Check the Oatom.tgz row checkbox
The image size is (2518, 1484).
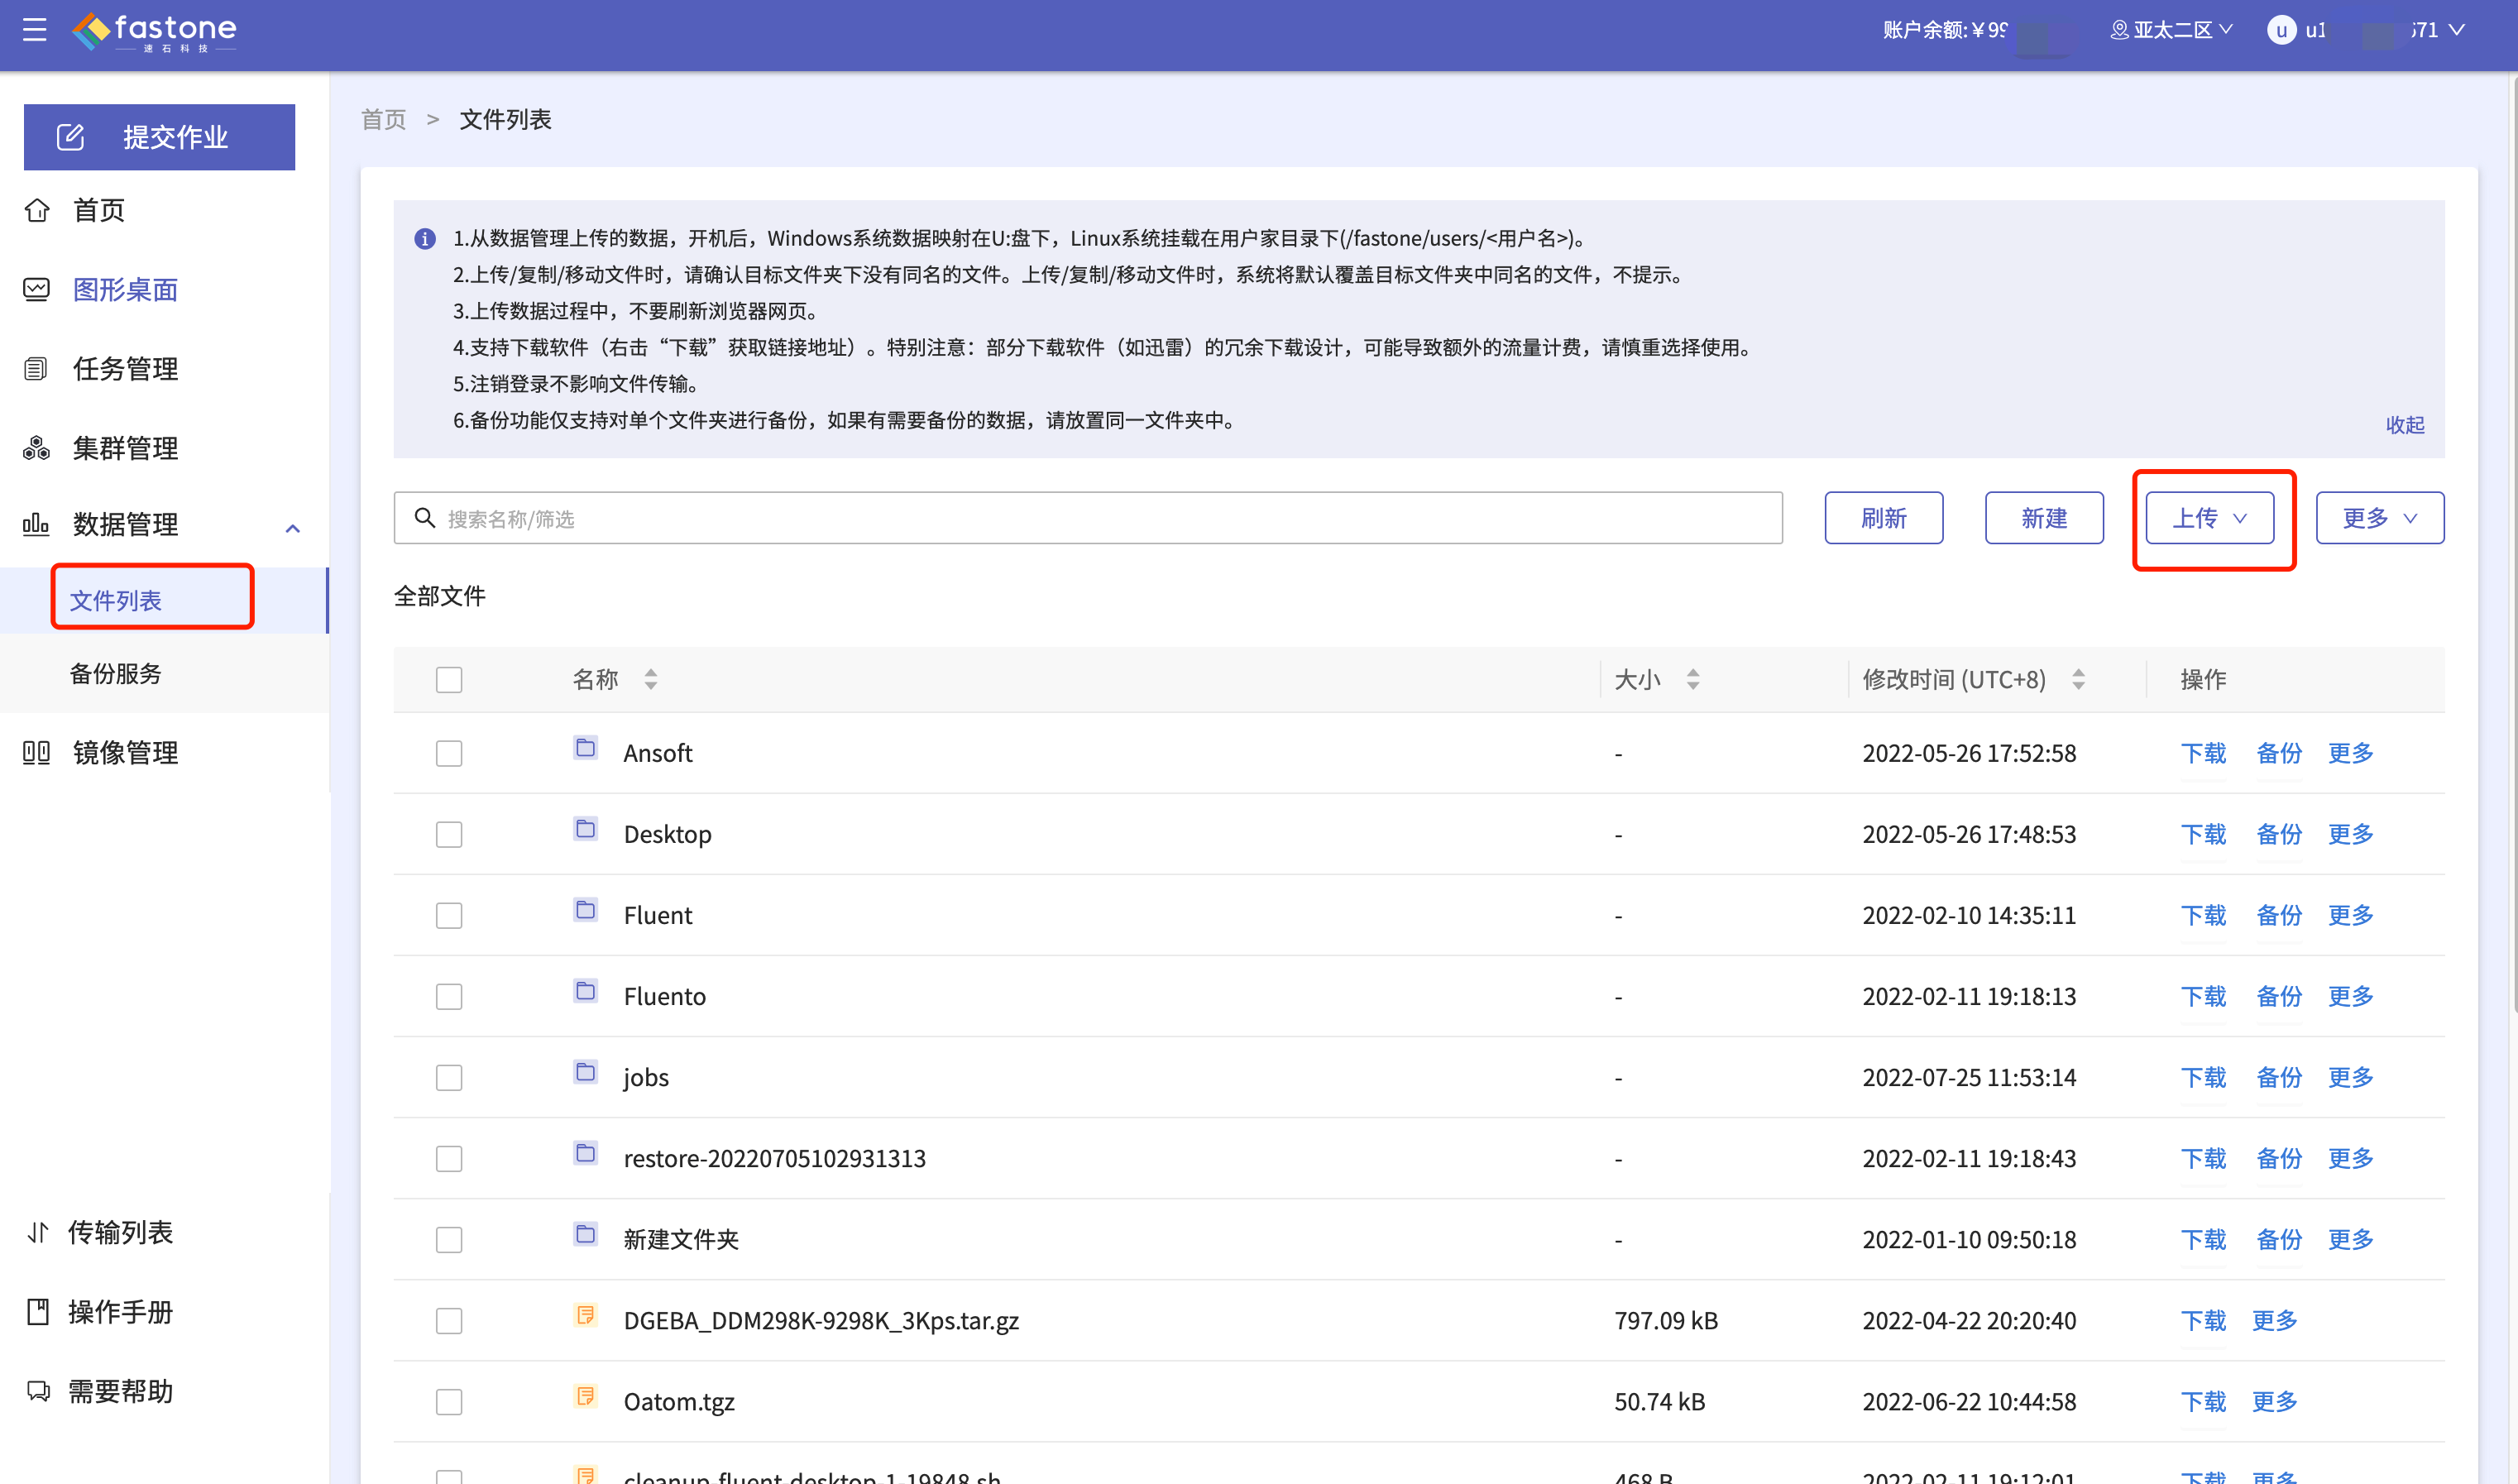click(449, 1401)
